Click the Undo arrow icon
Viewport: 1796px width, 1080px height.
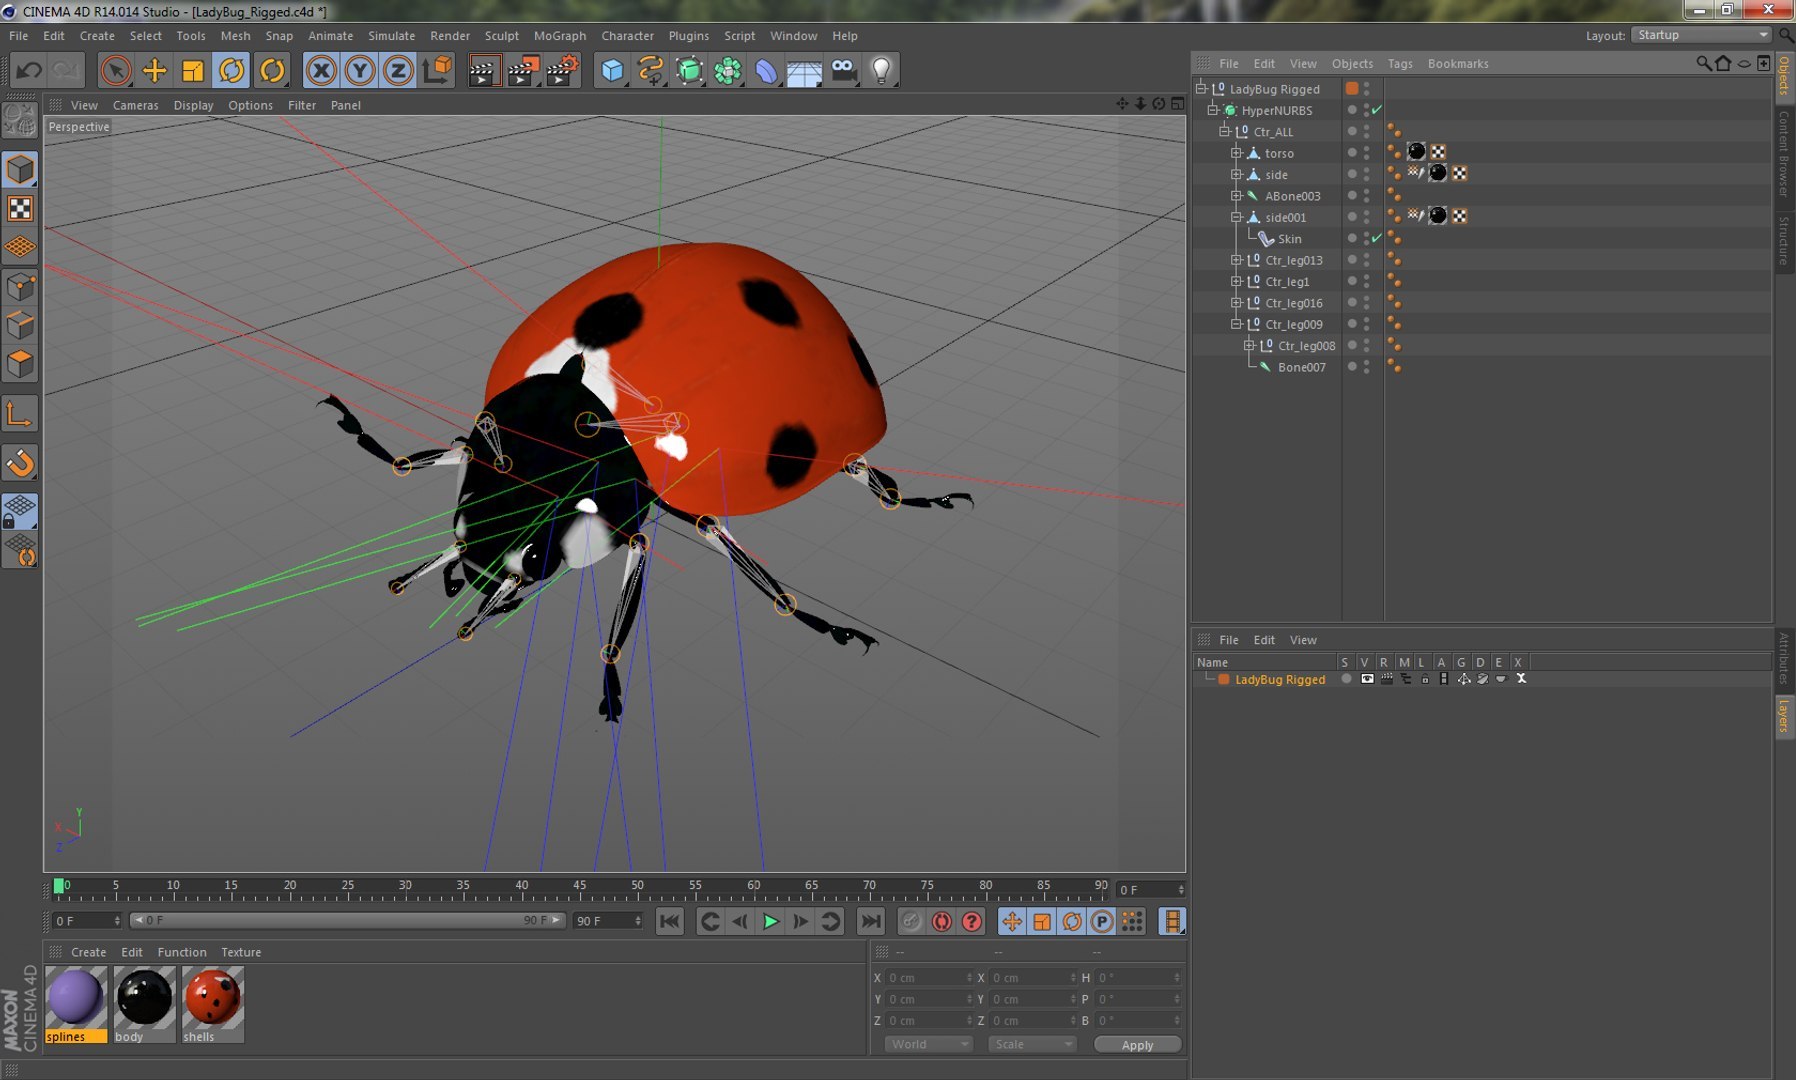(x=29, y=70)
